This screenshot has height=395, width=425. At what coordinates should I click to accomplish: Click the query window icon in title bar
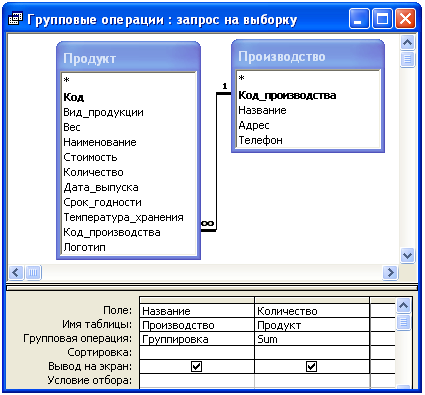(x=15, y=19)
